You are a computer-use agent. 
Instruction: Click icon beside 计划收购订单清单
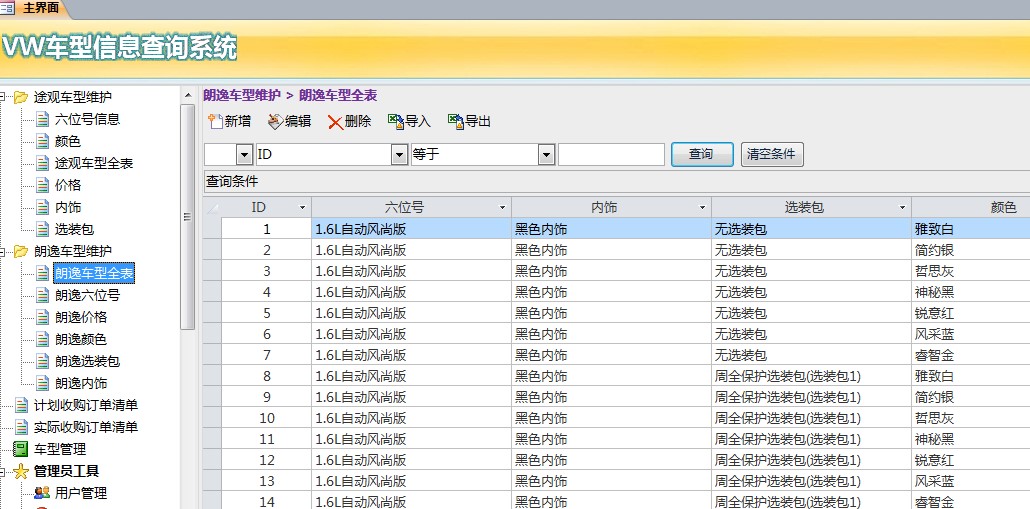coord(22,405)
